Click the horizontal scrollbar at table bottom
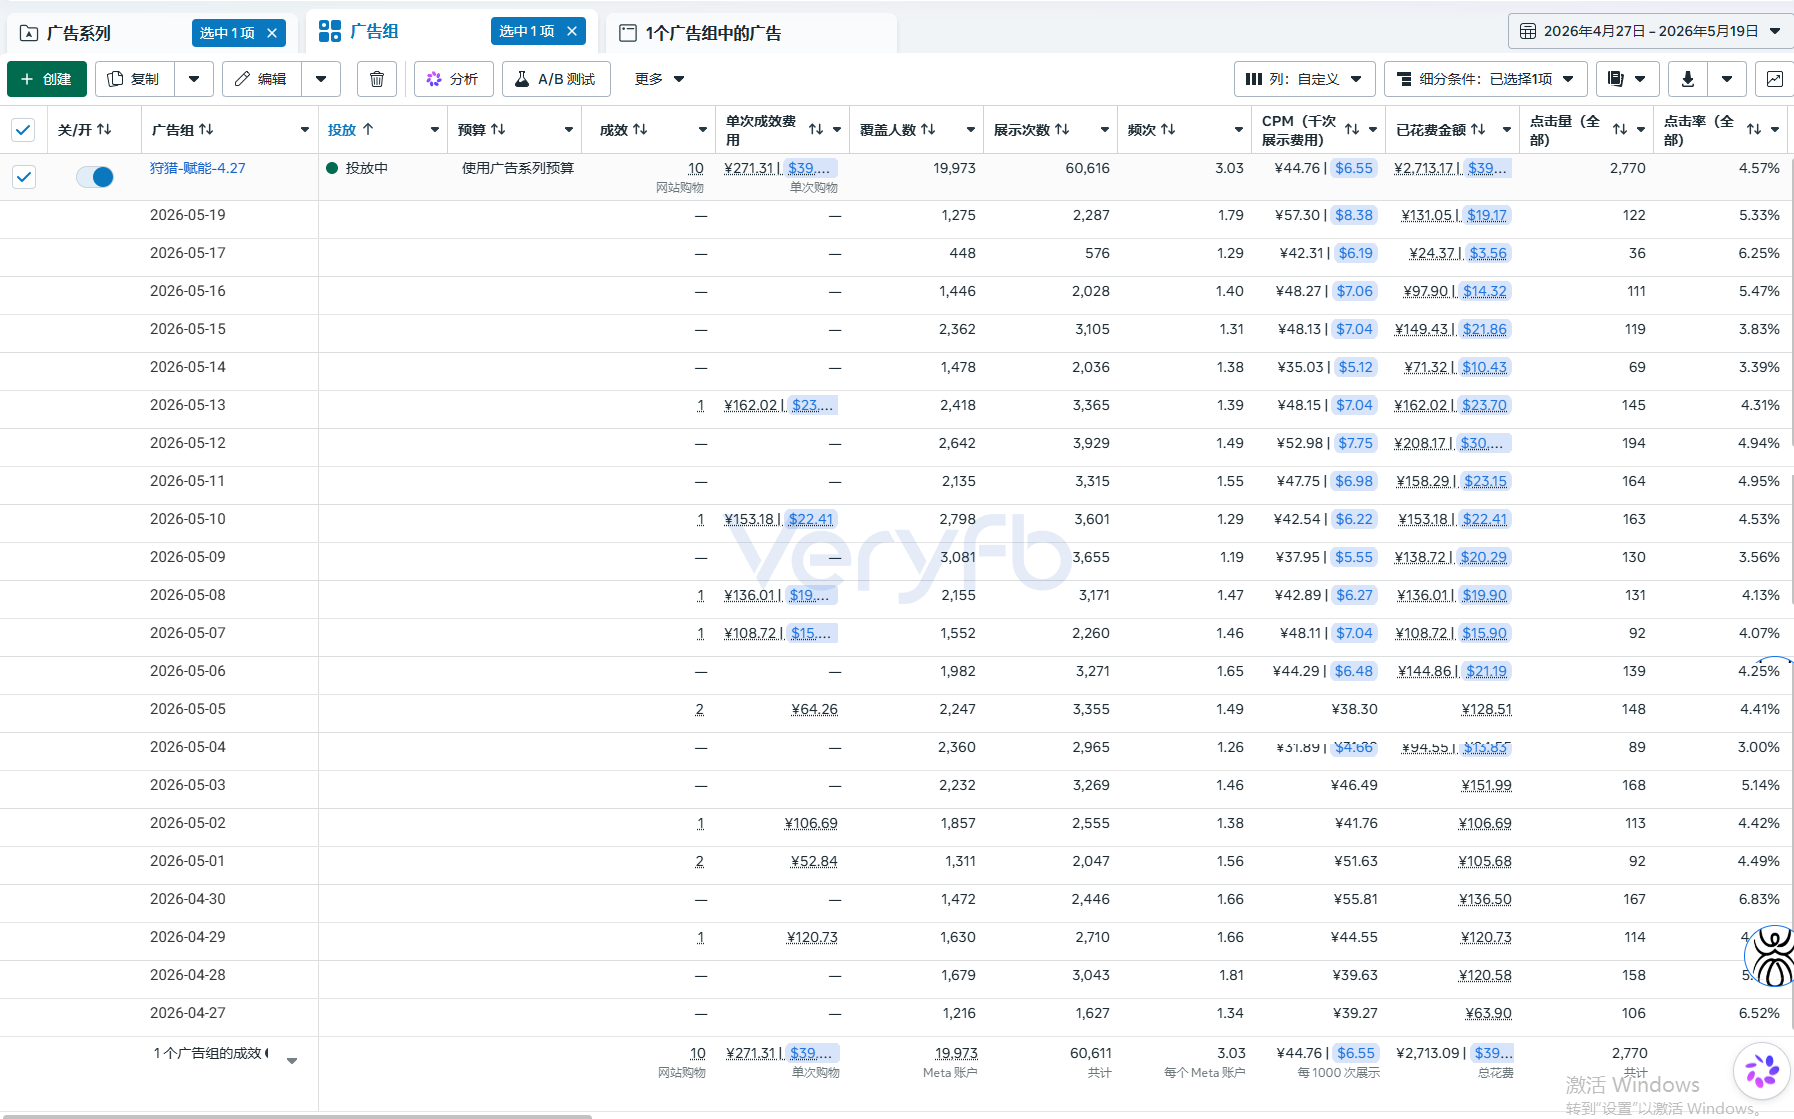1794x1119 pixels. tap(296, 1115)
